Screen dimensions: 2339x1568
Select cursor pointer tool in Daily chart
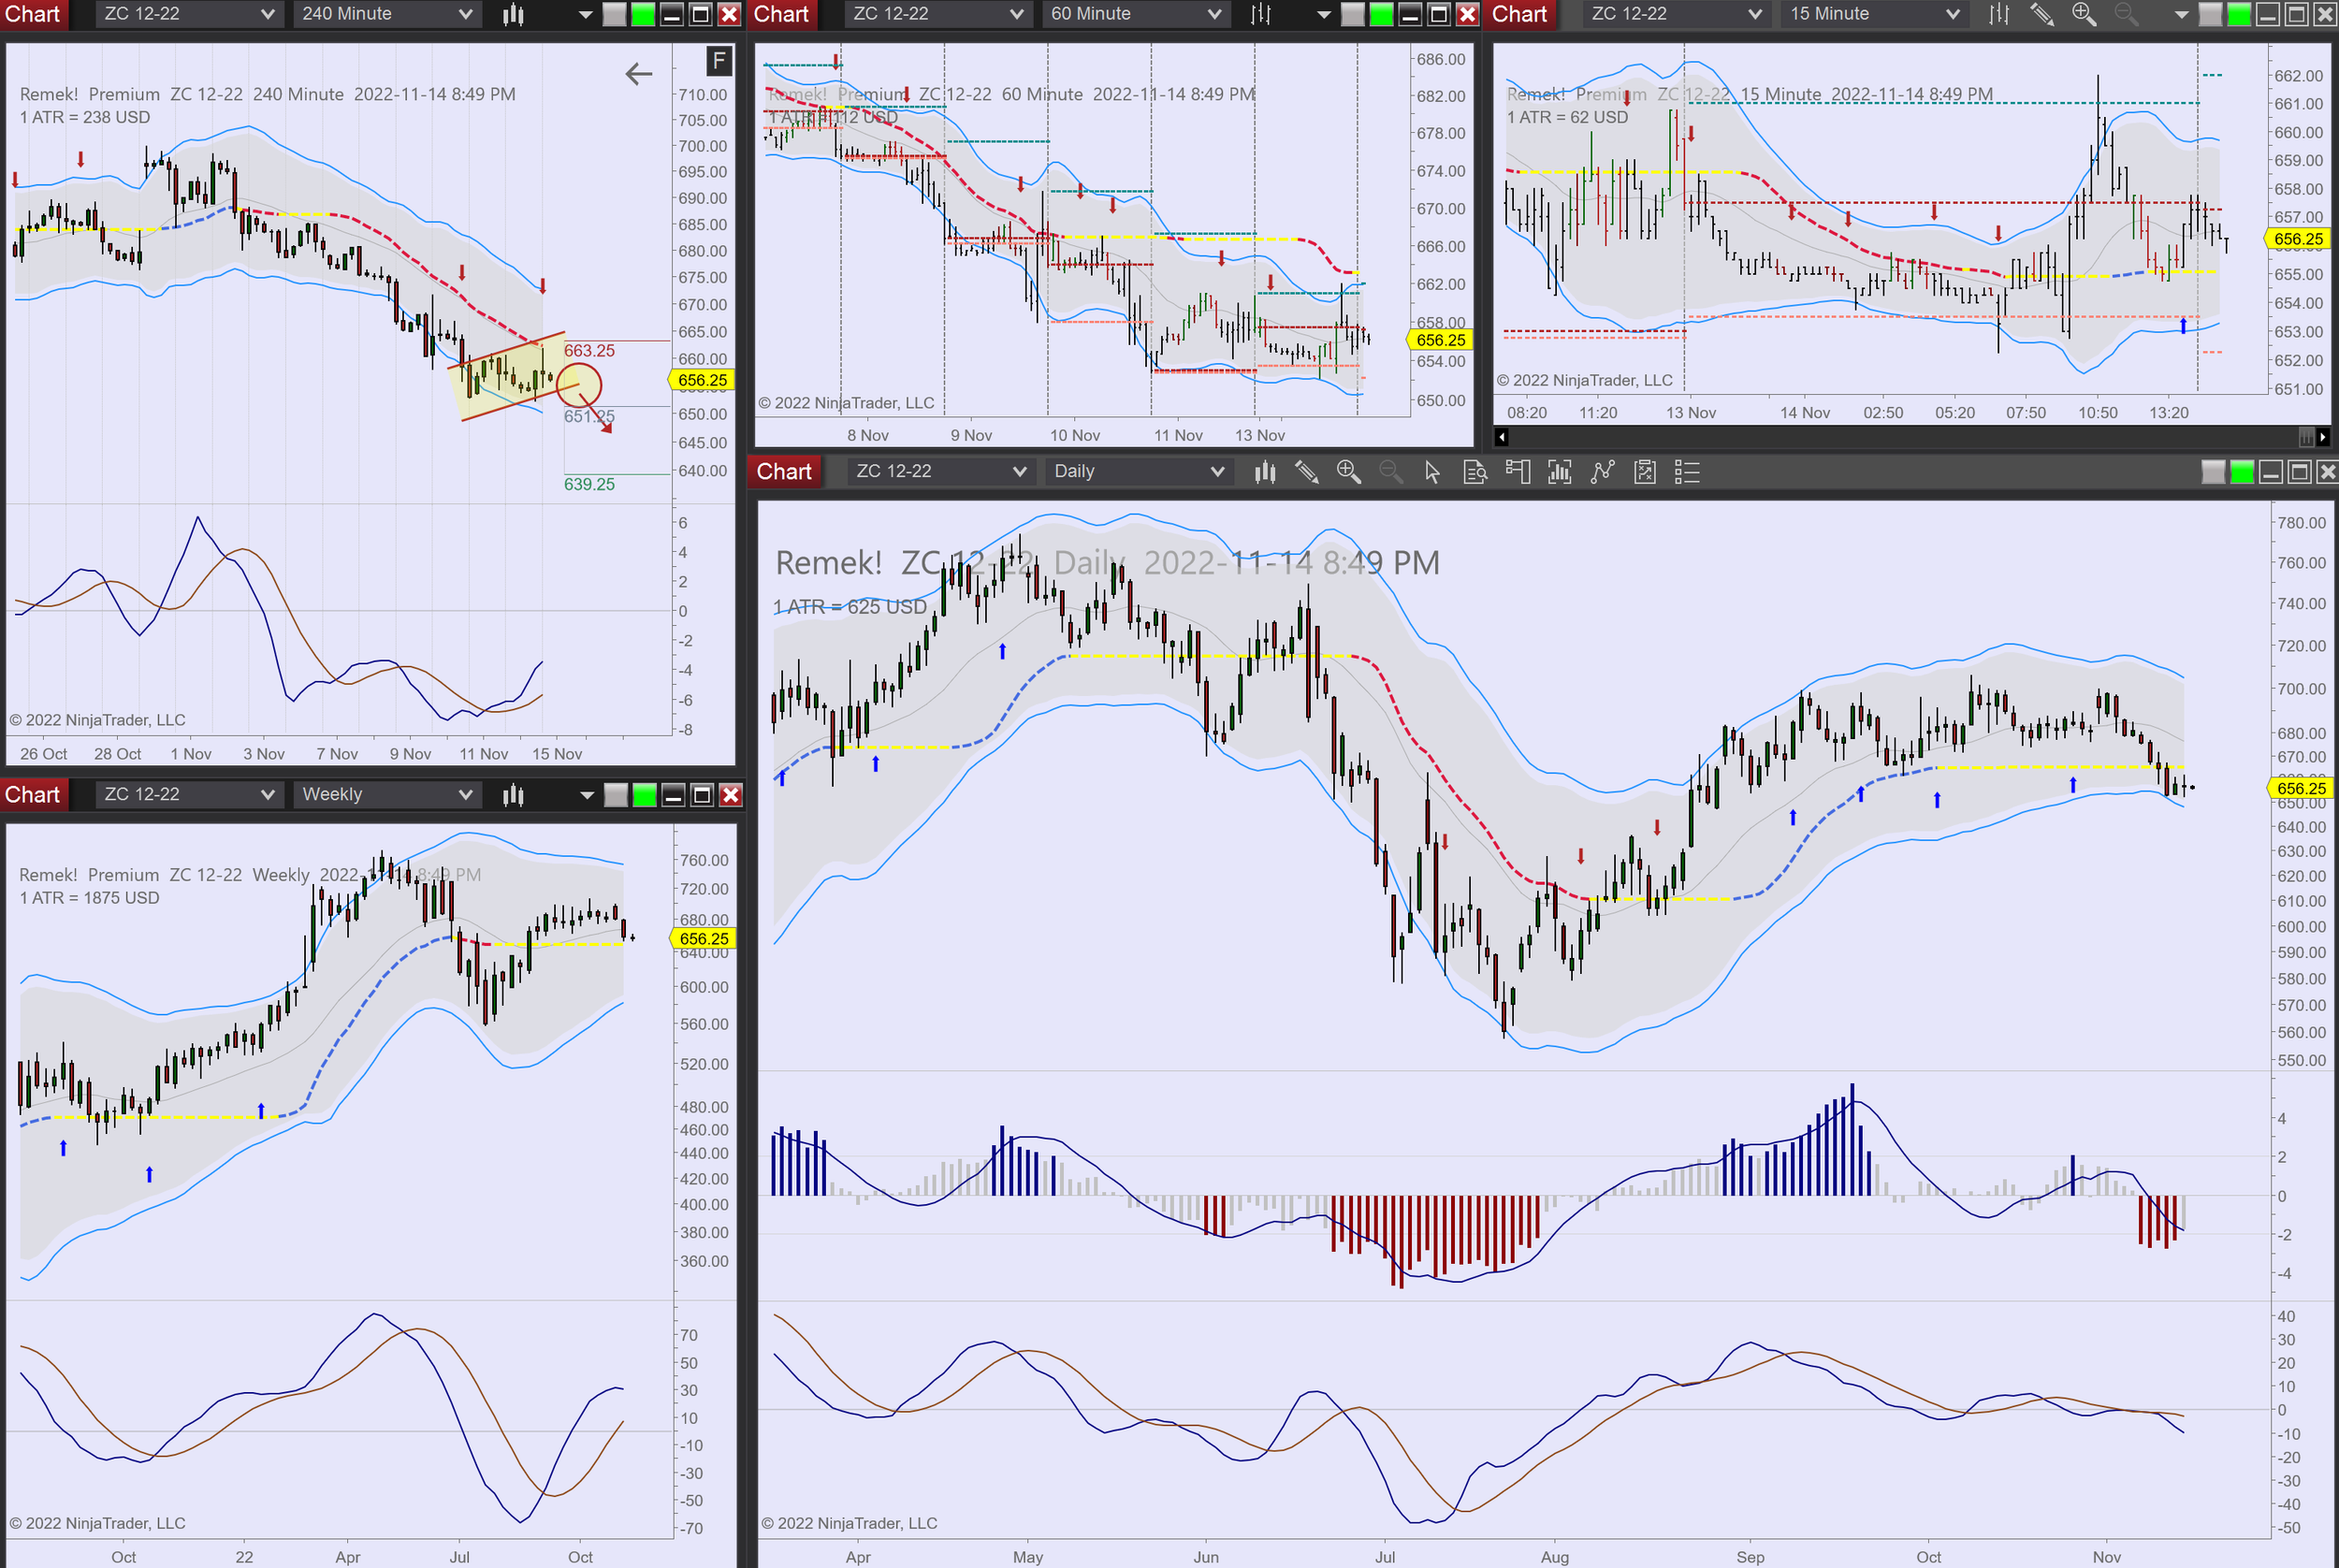click(1432, 471)
